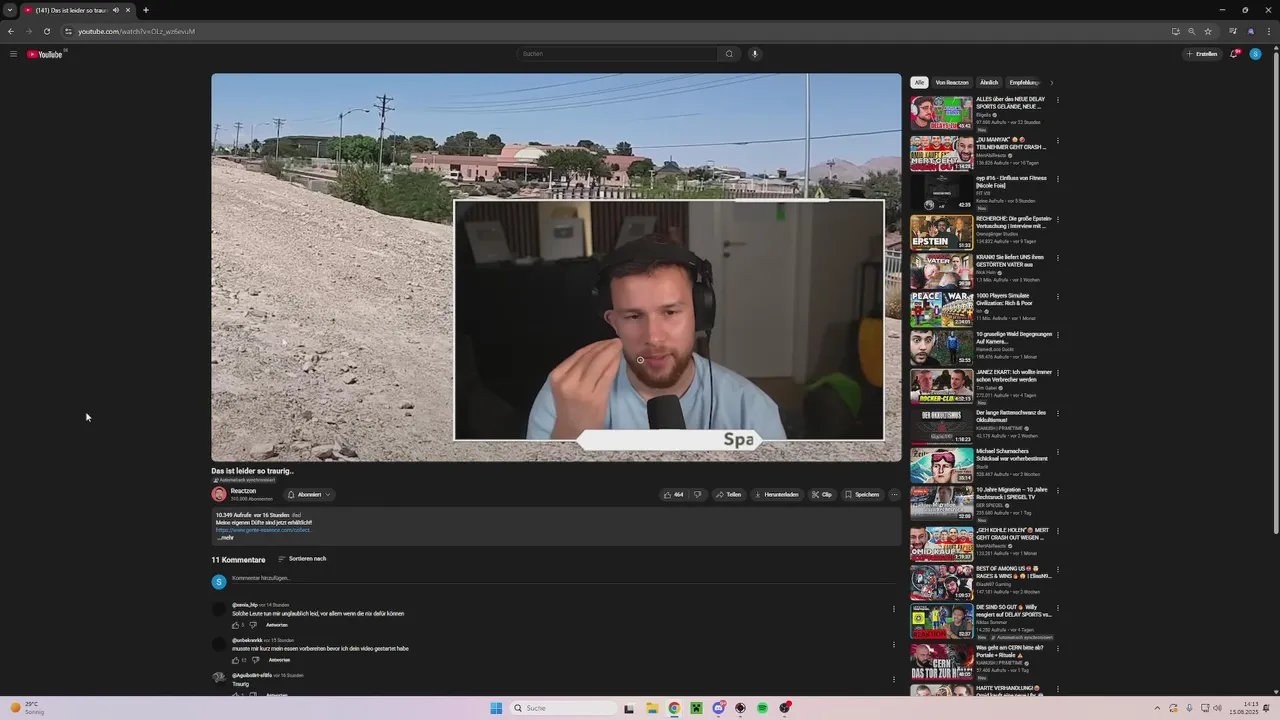Go back in the browser
The height and width of the screenshot is (720, 1280).
pyautogui.click(x=11, y=31)
